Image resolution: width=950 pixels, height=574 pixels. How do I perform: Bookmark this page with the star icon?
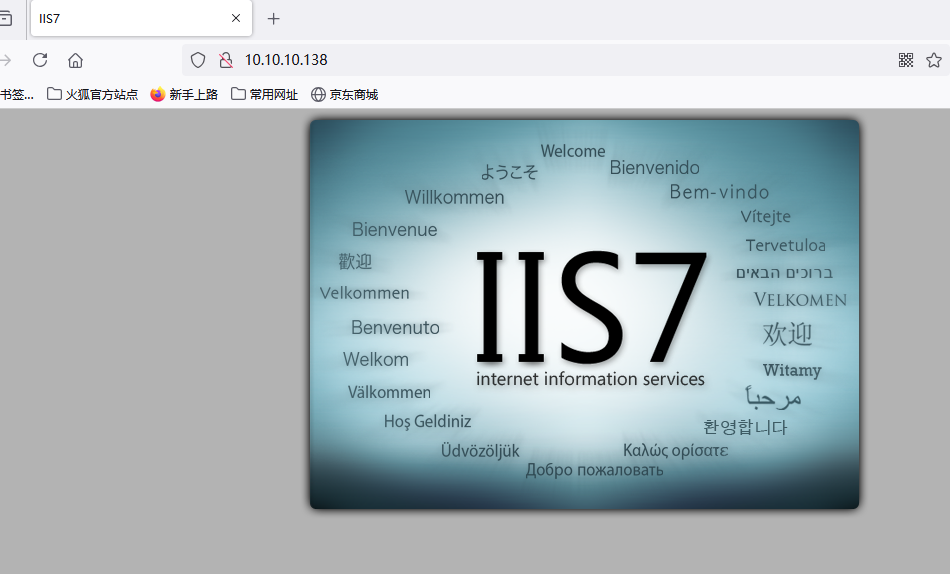(934, 60)
